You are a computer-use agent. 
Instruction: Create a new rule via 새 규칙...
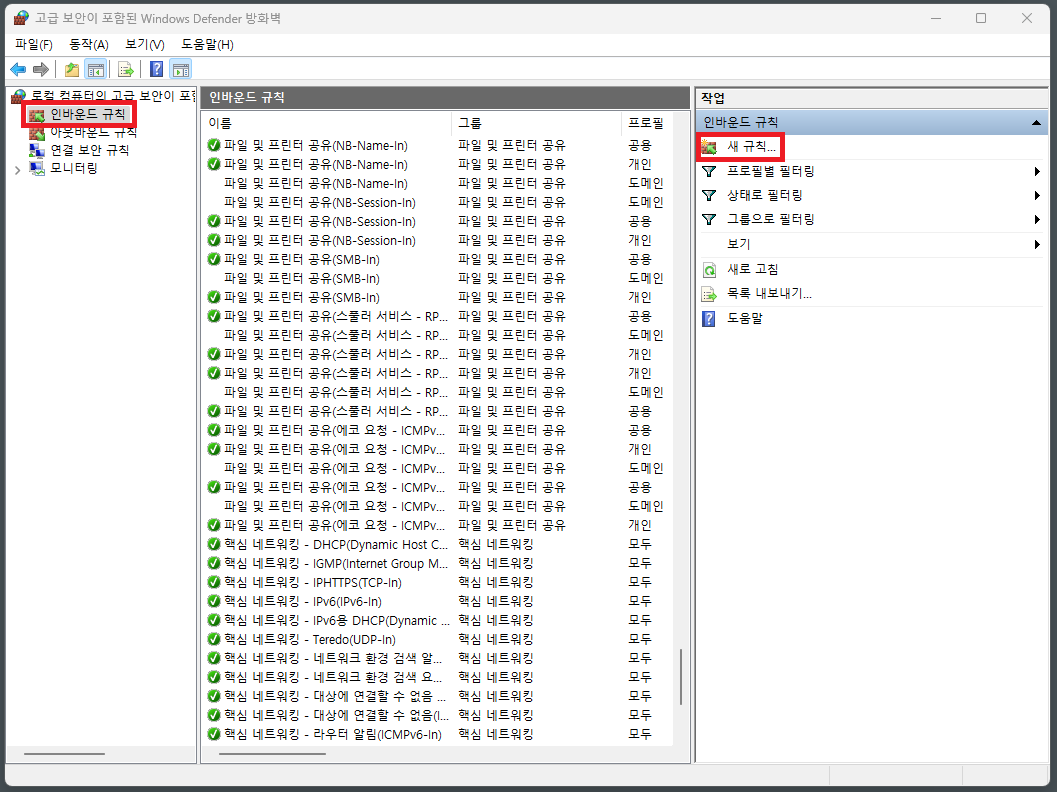pyautogui.click(x=752, y=146)
